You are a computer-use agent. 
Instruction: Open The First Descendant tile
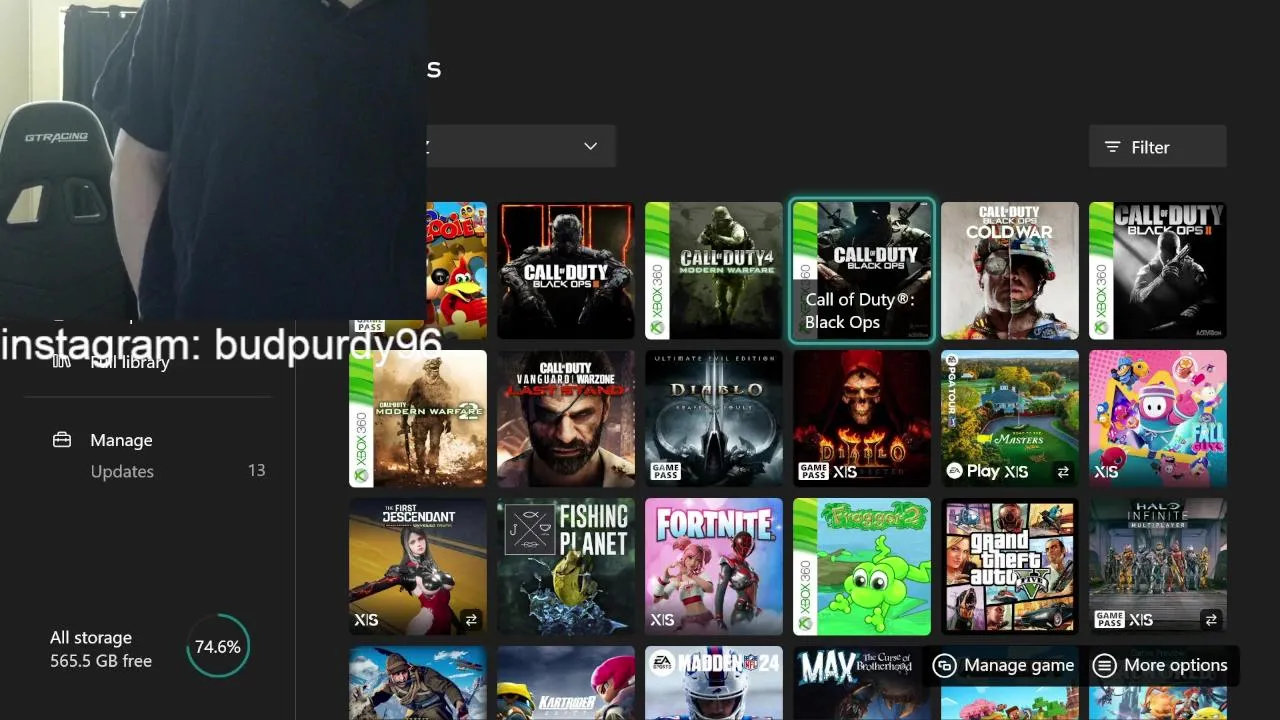coord(418,566)
